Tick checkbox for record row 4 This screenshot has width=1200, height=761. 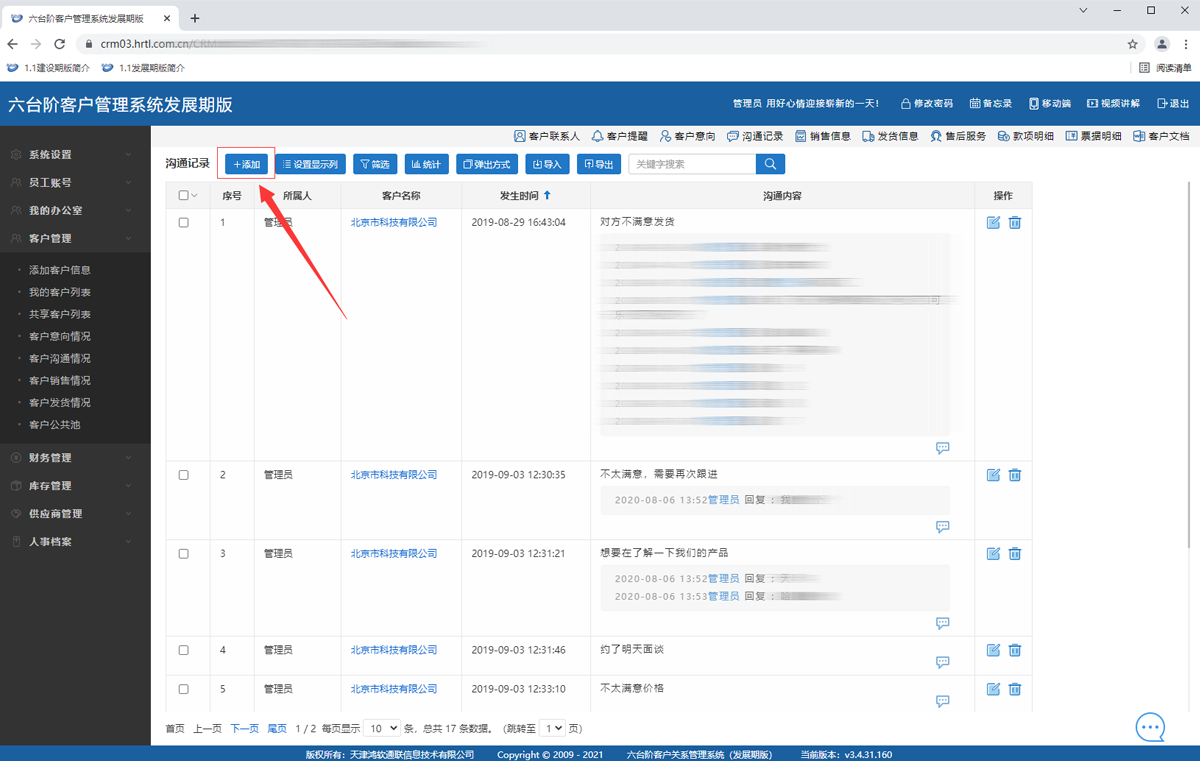[184, 650]
